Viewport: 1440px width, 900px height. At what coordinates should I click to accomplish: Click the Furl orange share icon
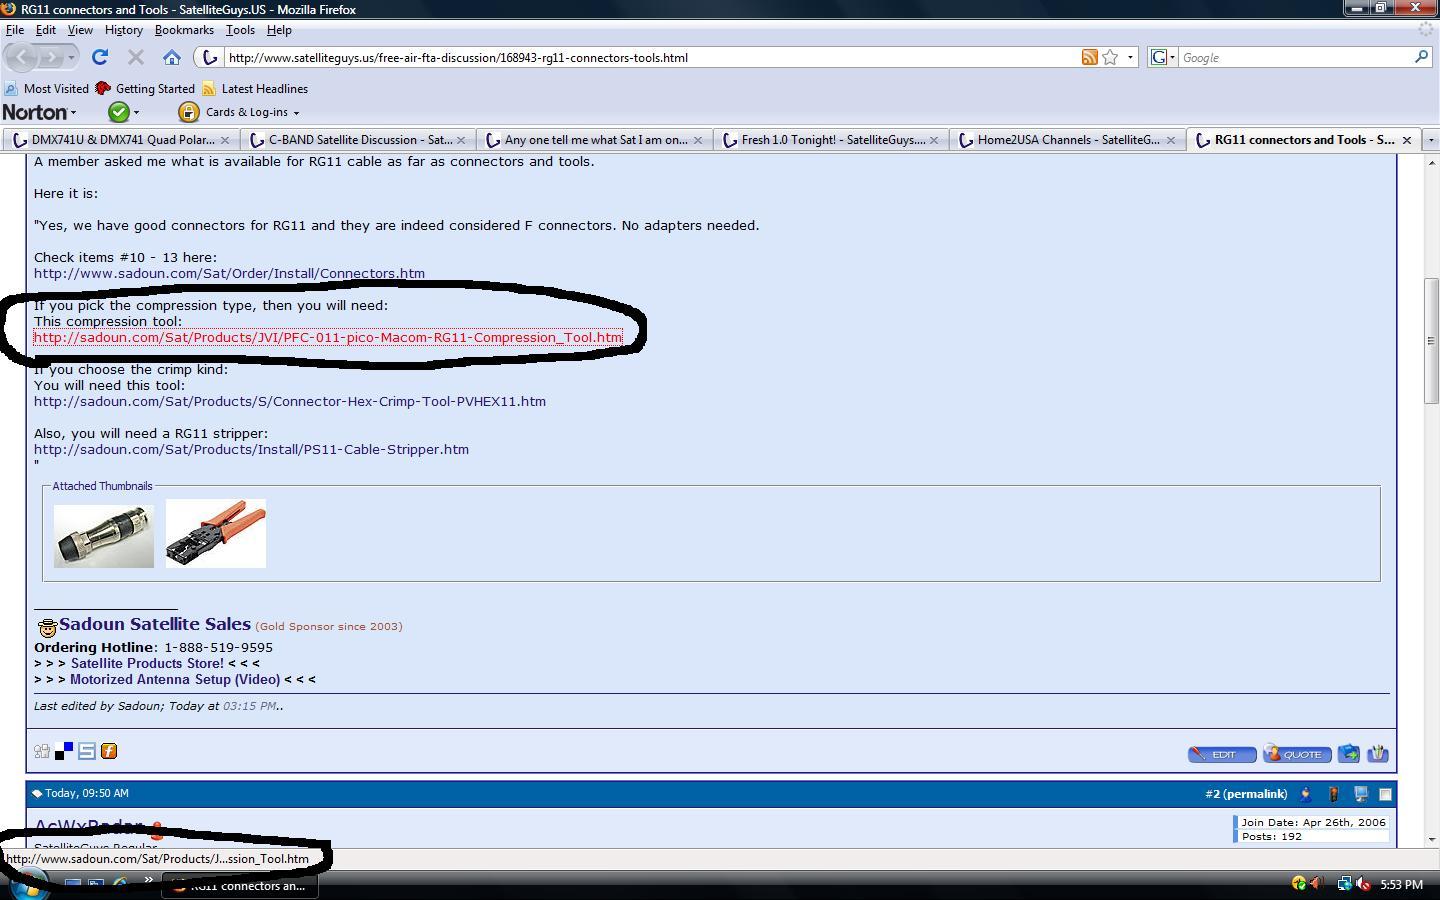point(109,751)
